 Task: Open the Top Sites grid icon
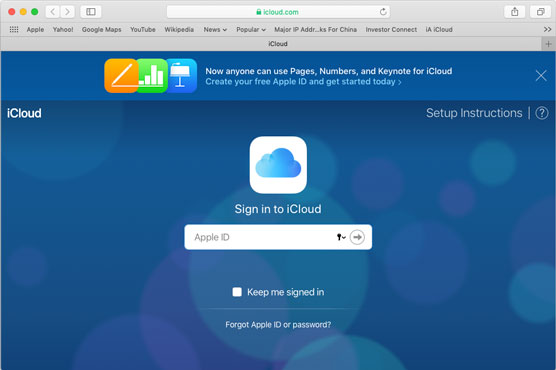14,29
